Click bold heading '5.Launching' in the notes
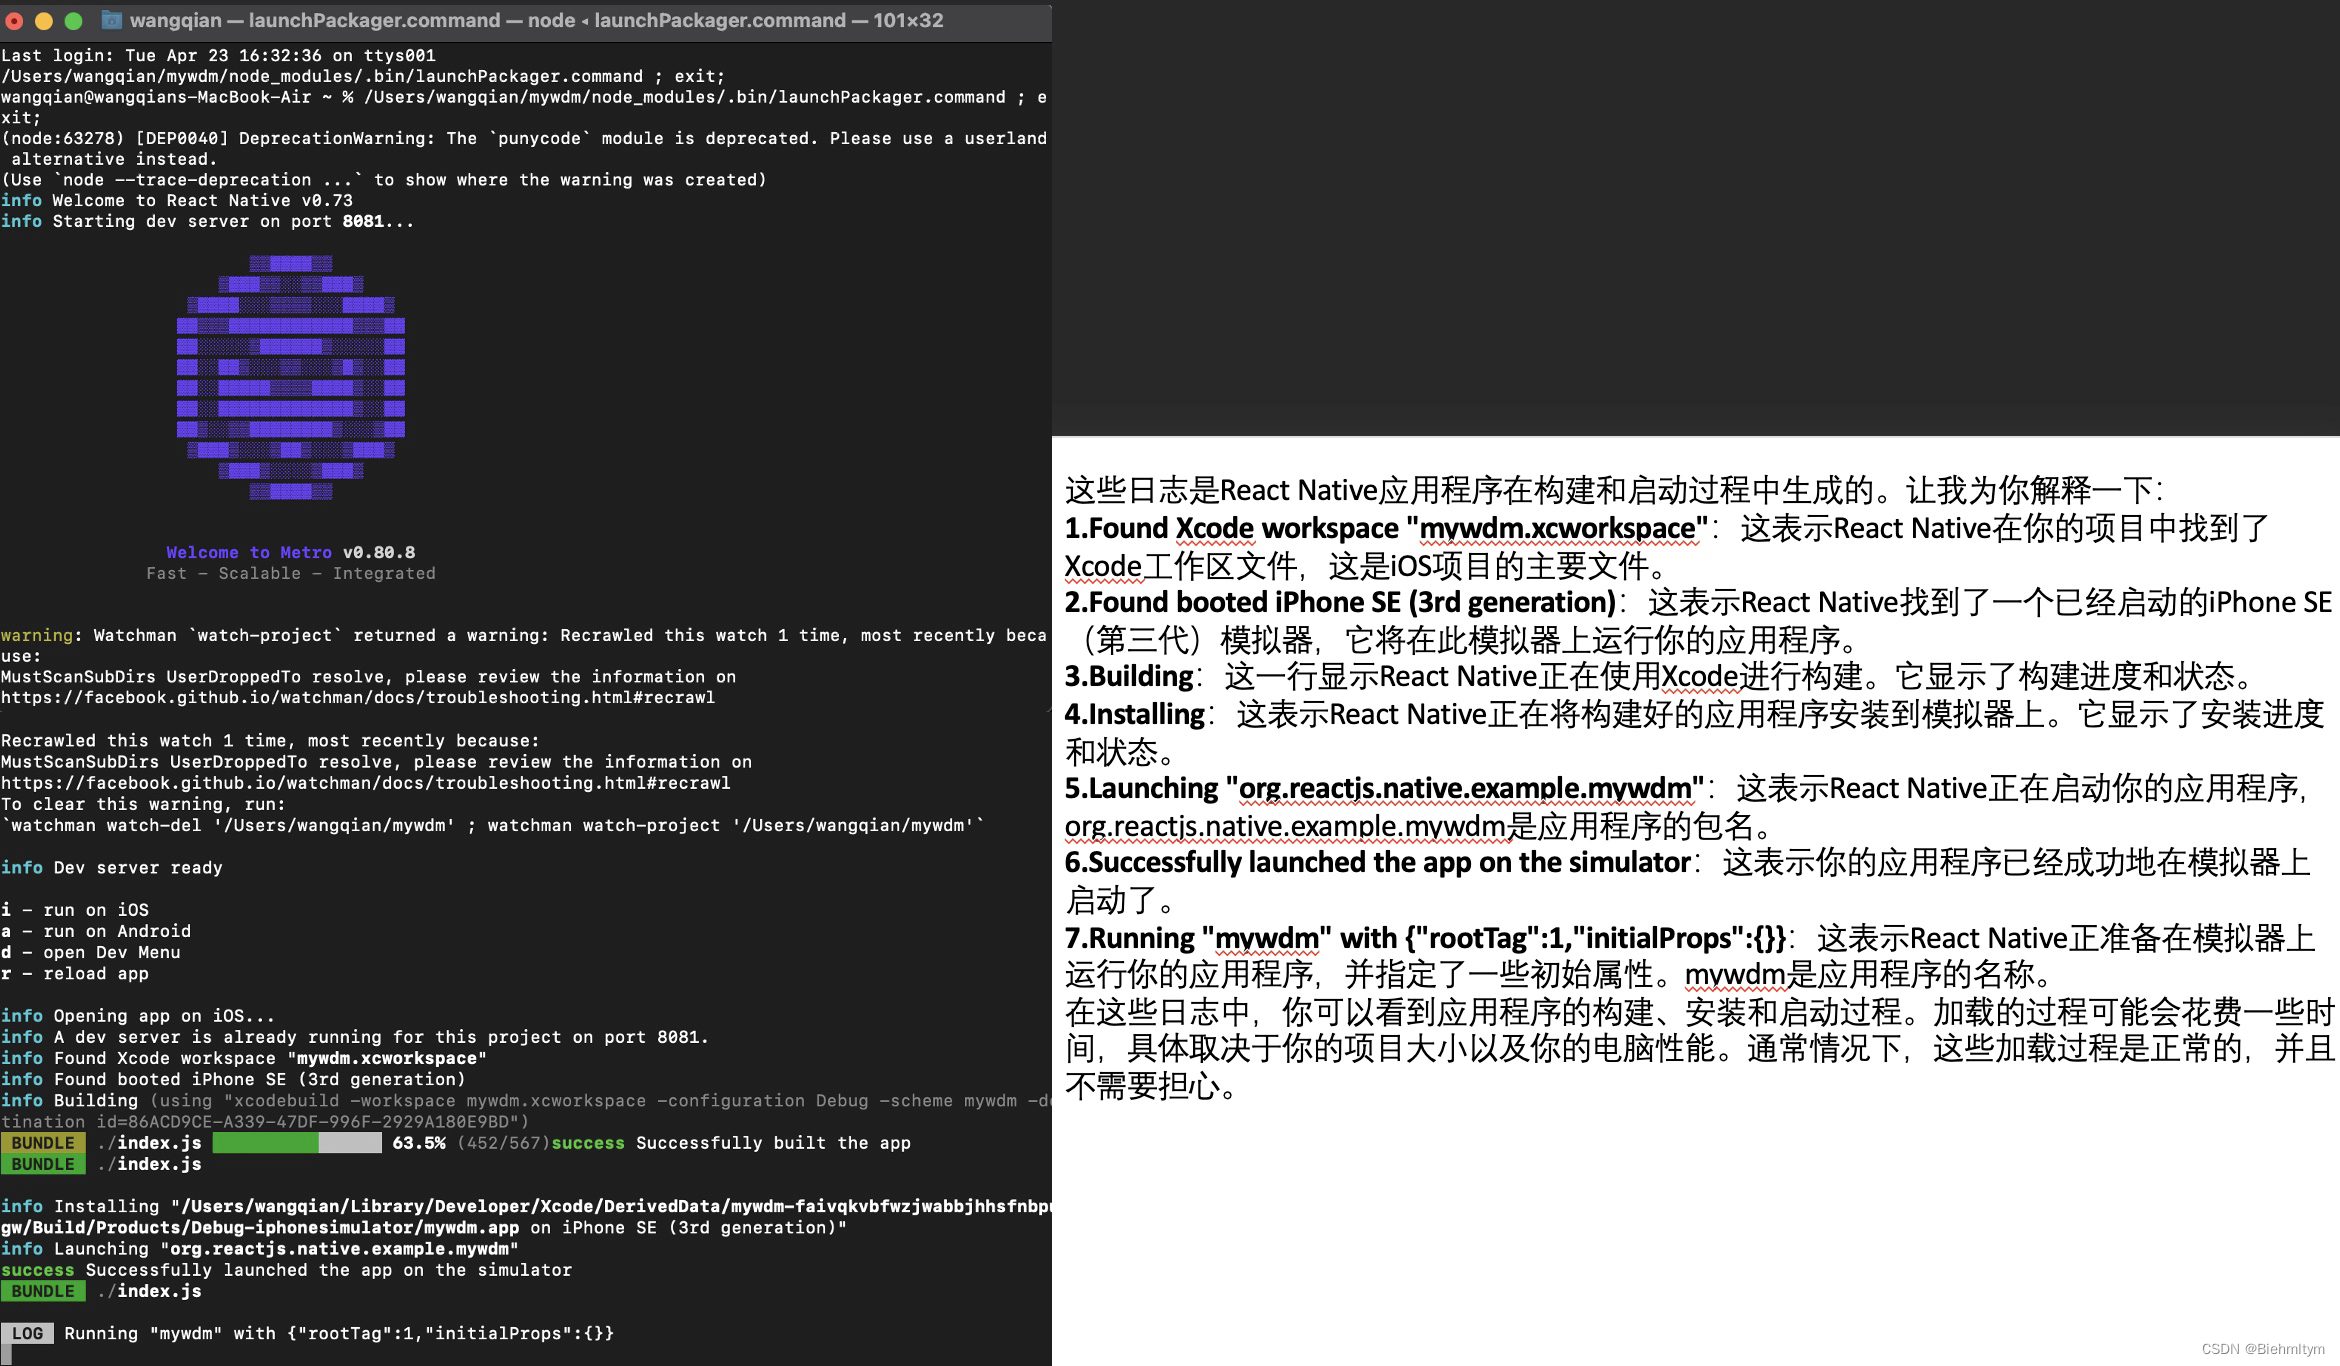 click(x=1385, y=788)
